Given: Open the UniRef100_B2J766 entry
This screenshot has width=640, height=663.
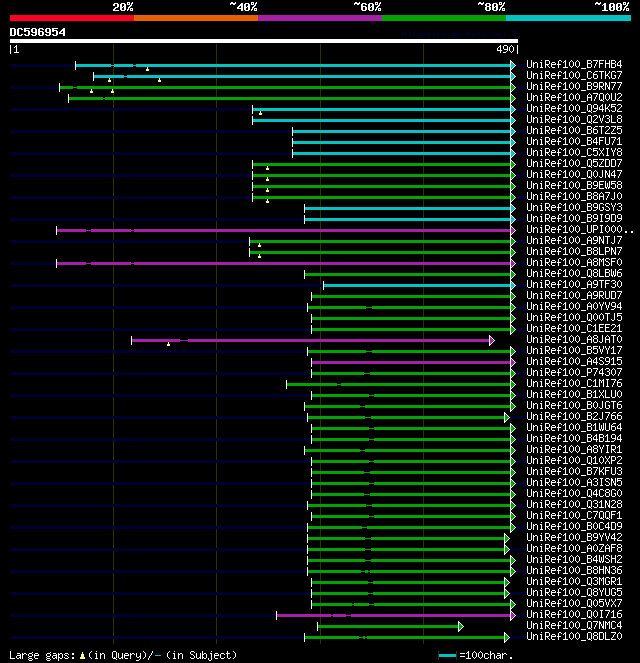Looking at the screenshot, I should [x=574, y=416].
